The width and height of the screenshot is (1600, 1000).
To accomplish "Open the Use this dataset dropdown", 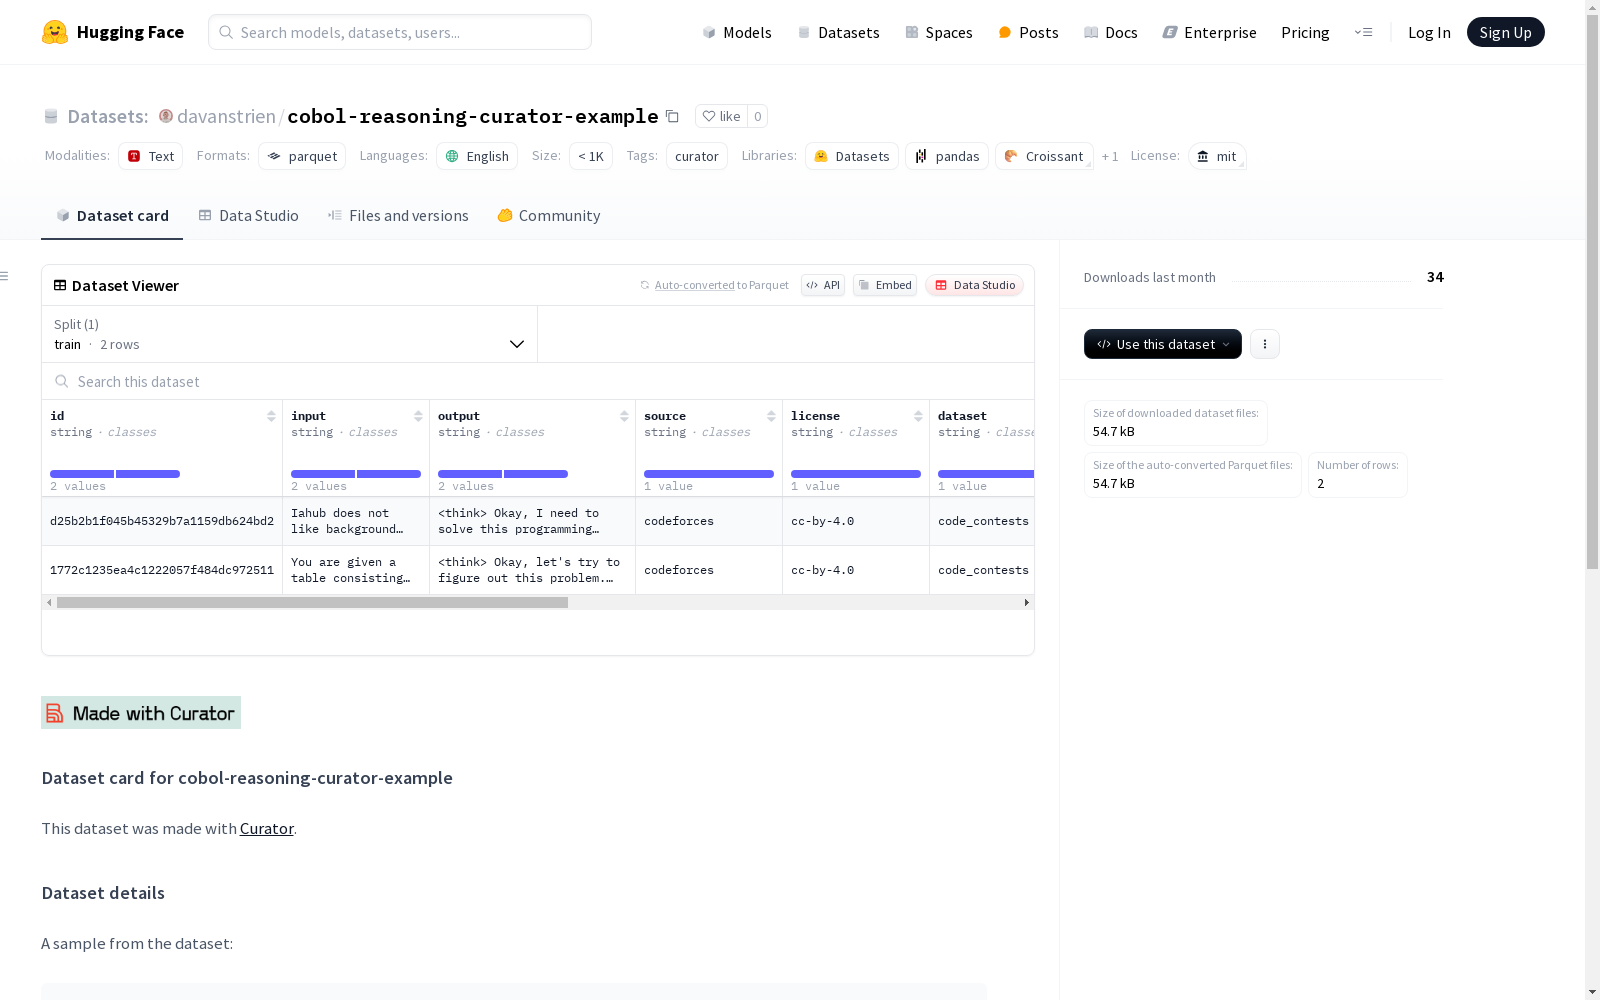I will (1163, 344).
